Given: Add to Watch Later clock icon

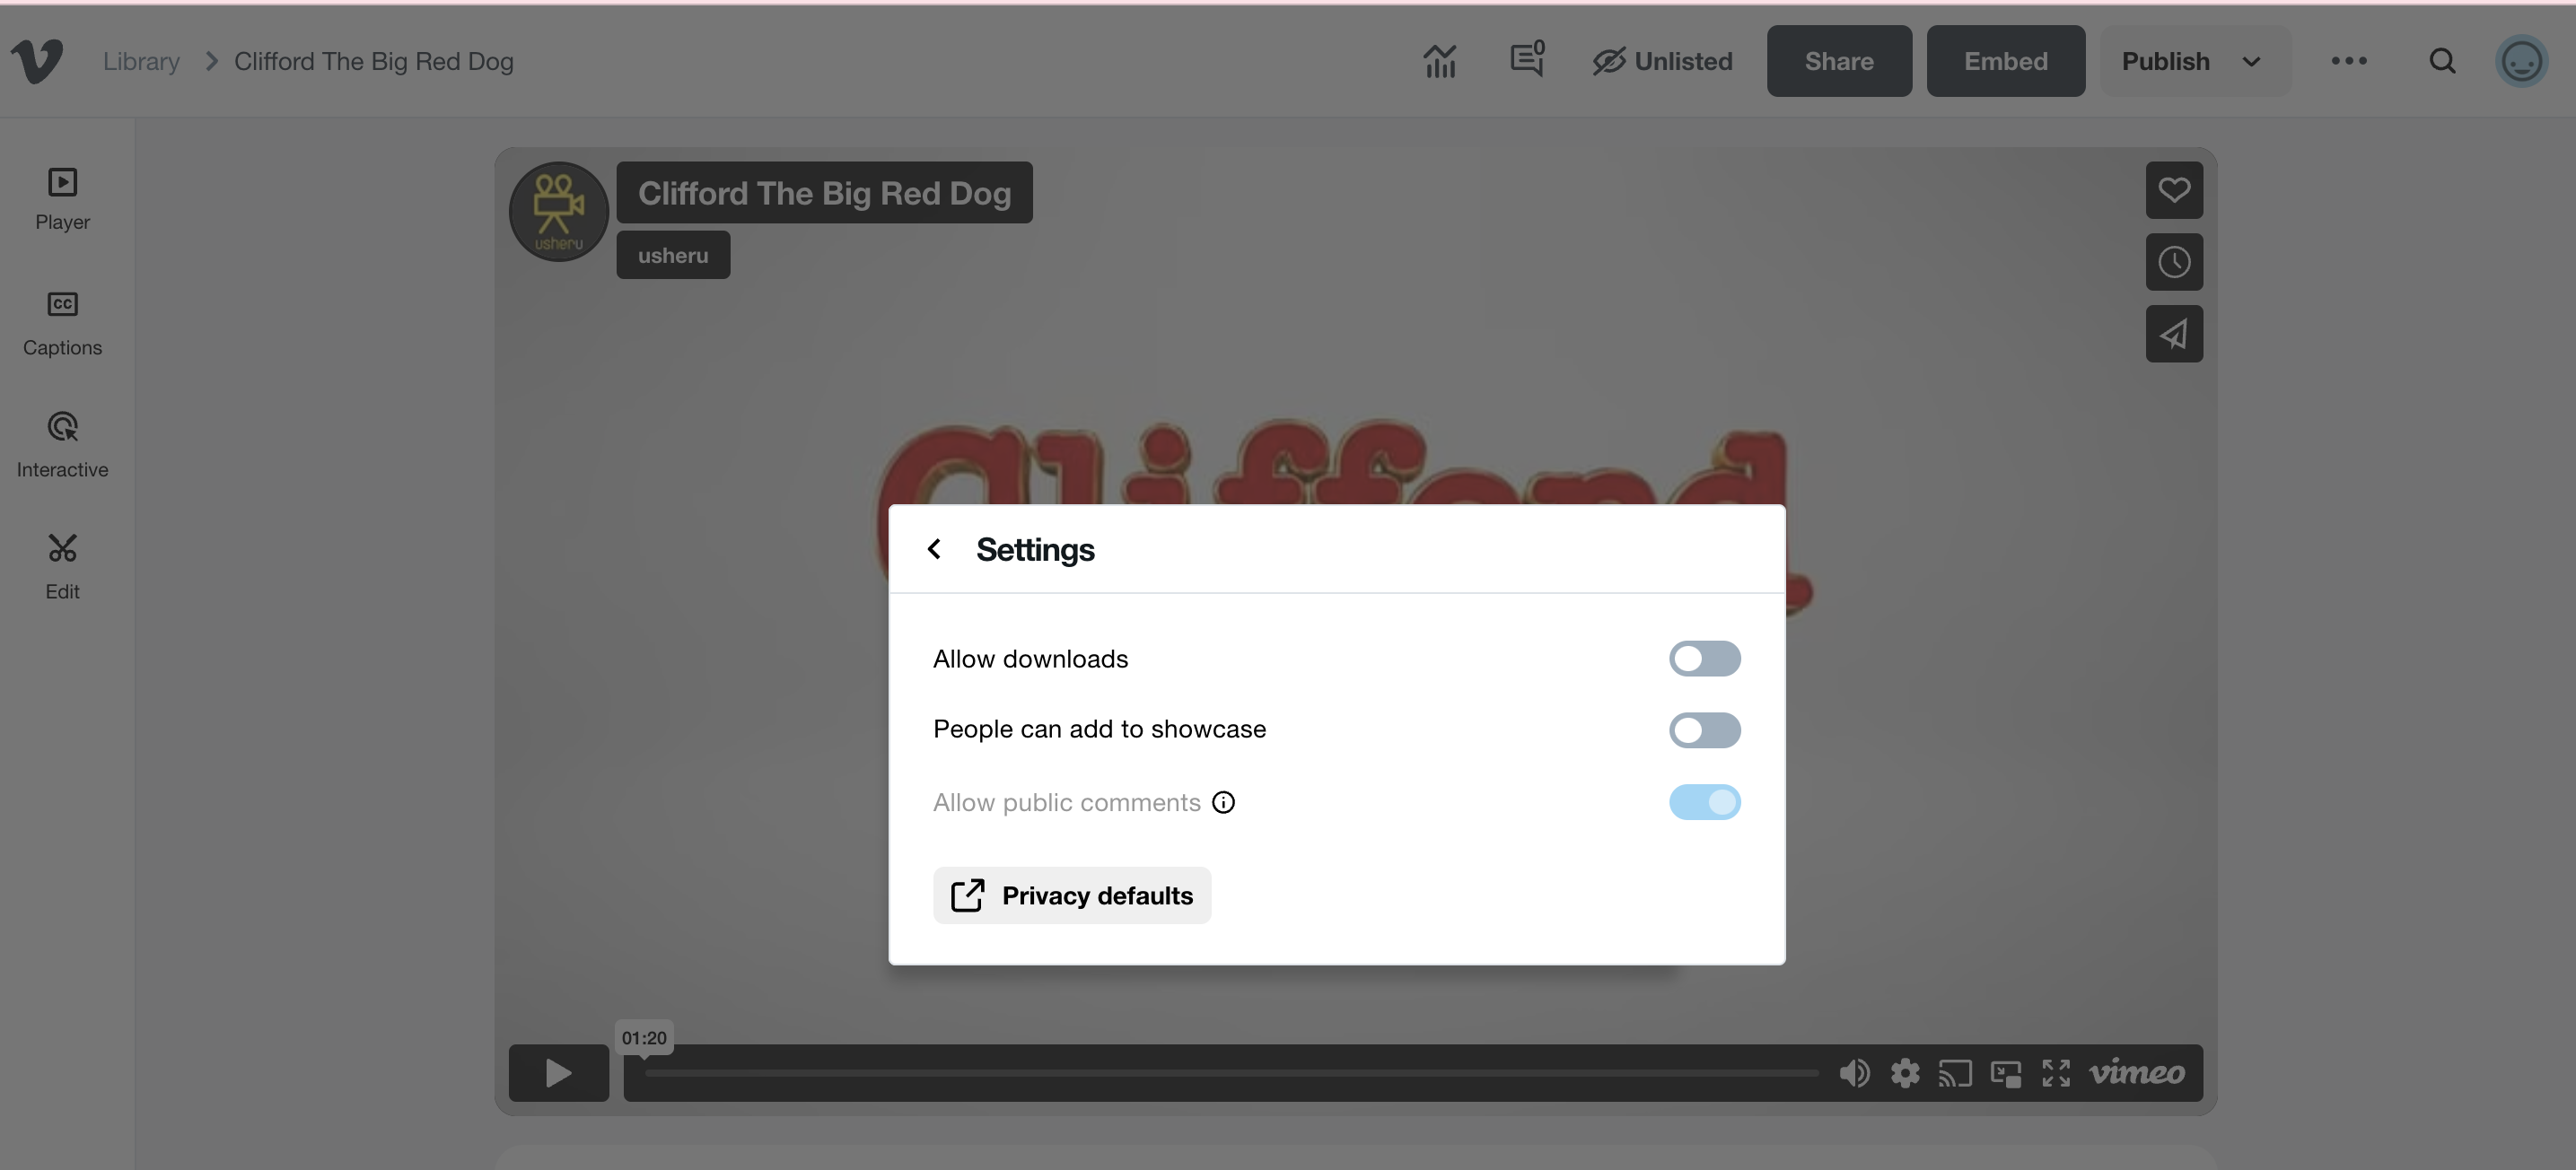Looking at the screenshot, I should (2174, 262).
